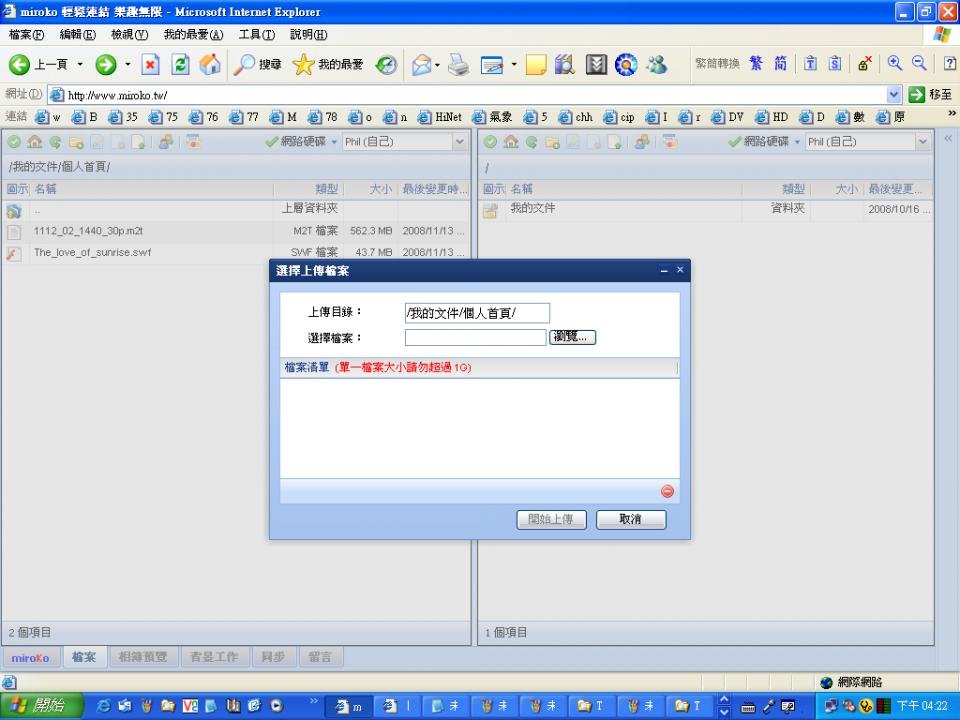This screenshot has width=960, height=720.
Task: Open the 編輯(E) menu
Action: point(78,35)
